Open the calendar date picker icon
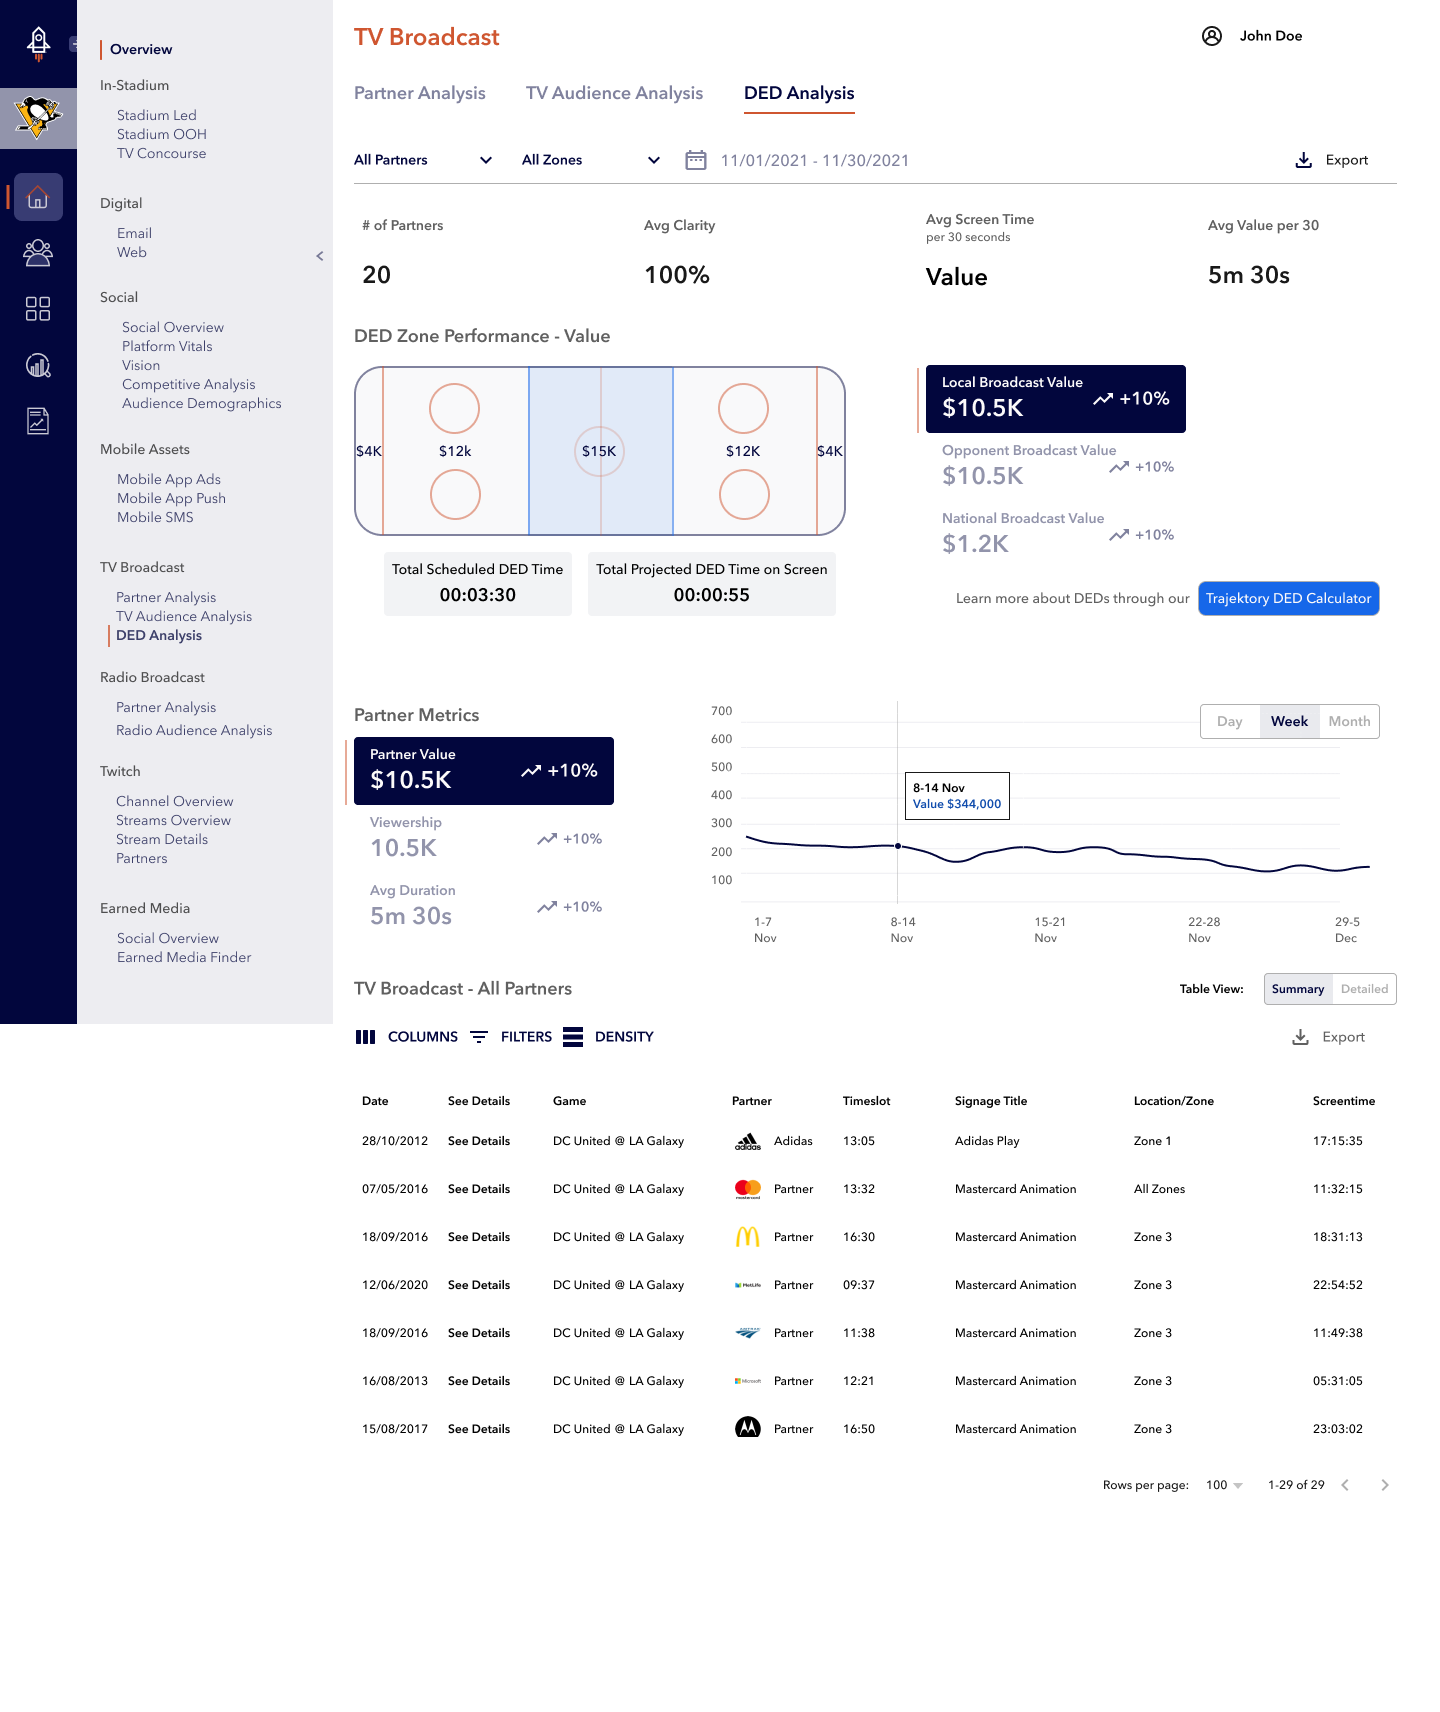Viewport: 1440px width, 1712px height. click(696, 160)
